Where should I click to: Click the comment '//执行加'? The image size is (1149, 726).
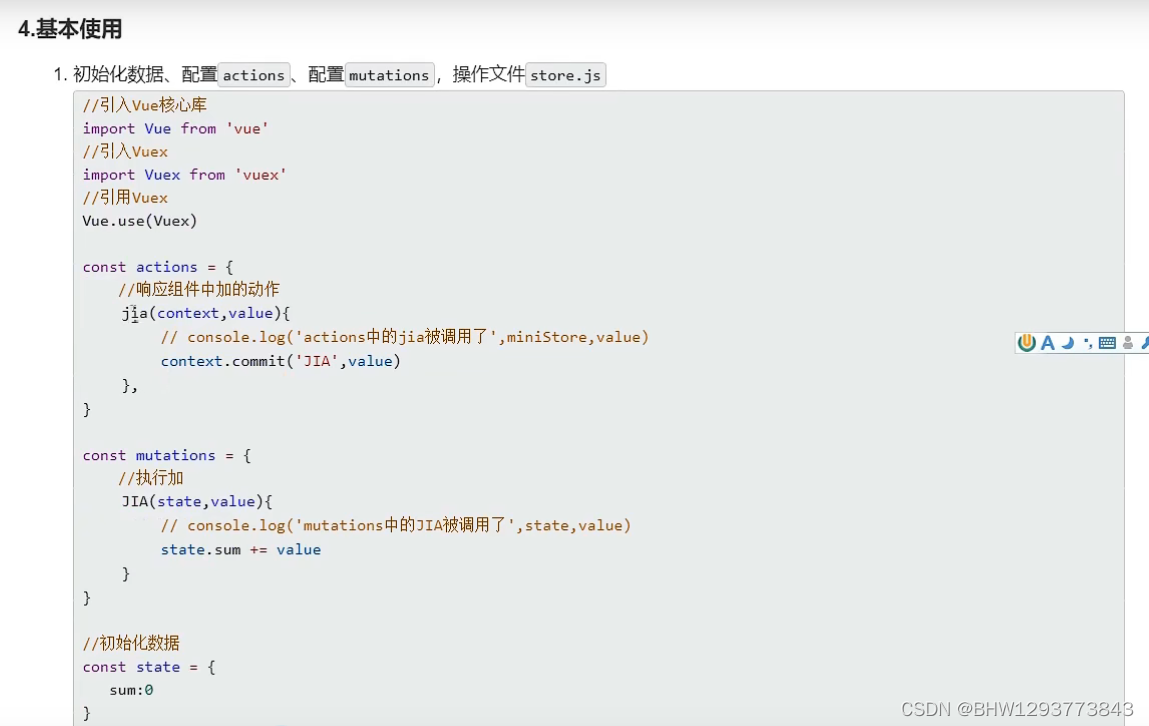coord(150,478)
